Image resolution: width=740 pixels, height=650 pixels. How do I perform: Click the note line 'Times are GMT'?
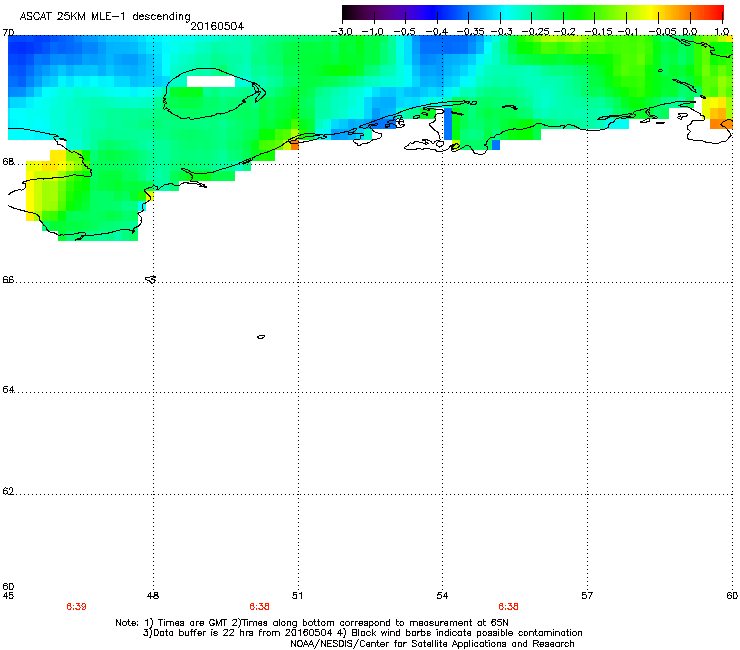coord(193,623)
